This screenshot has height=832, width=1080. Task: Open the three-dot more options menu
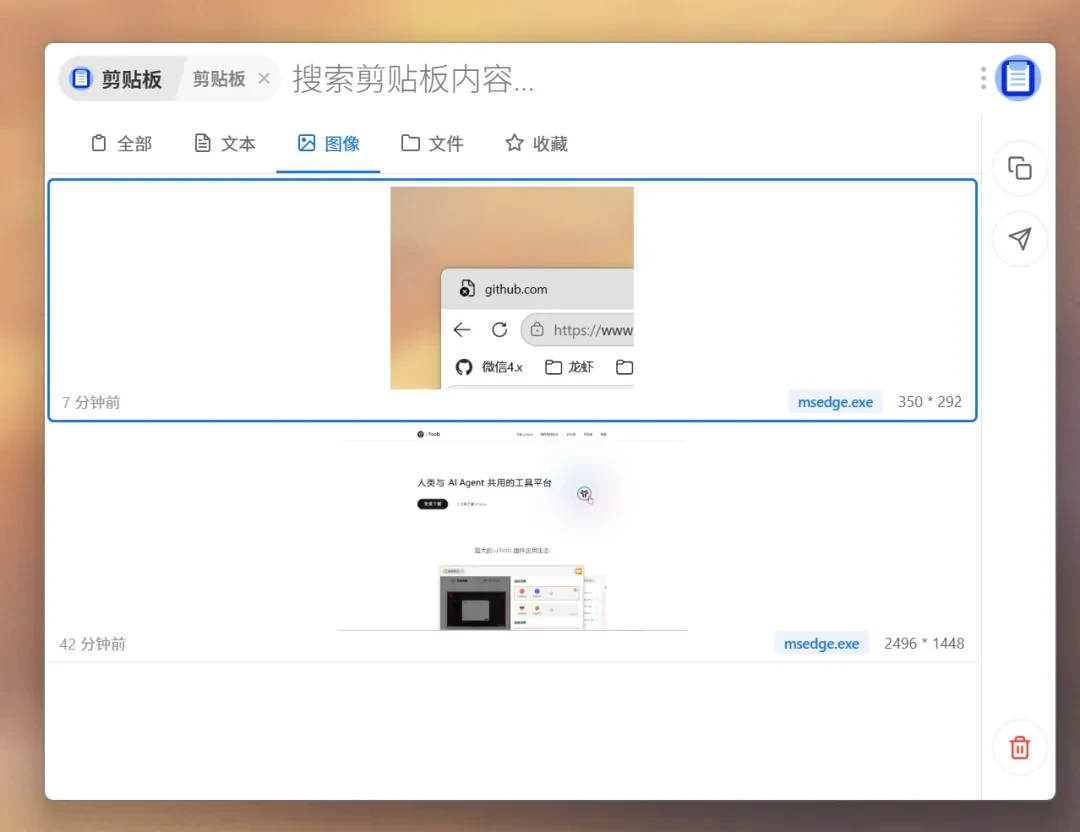pos(983,78)
